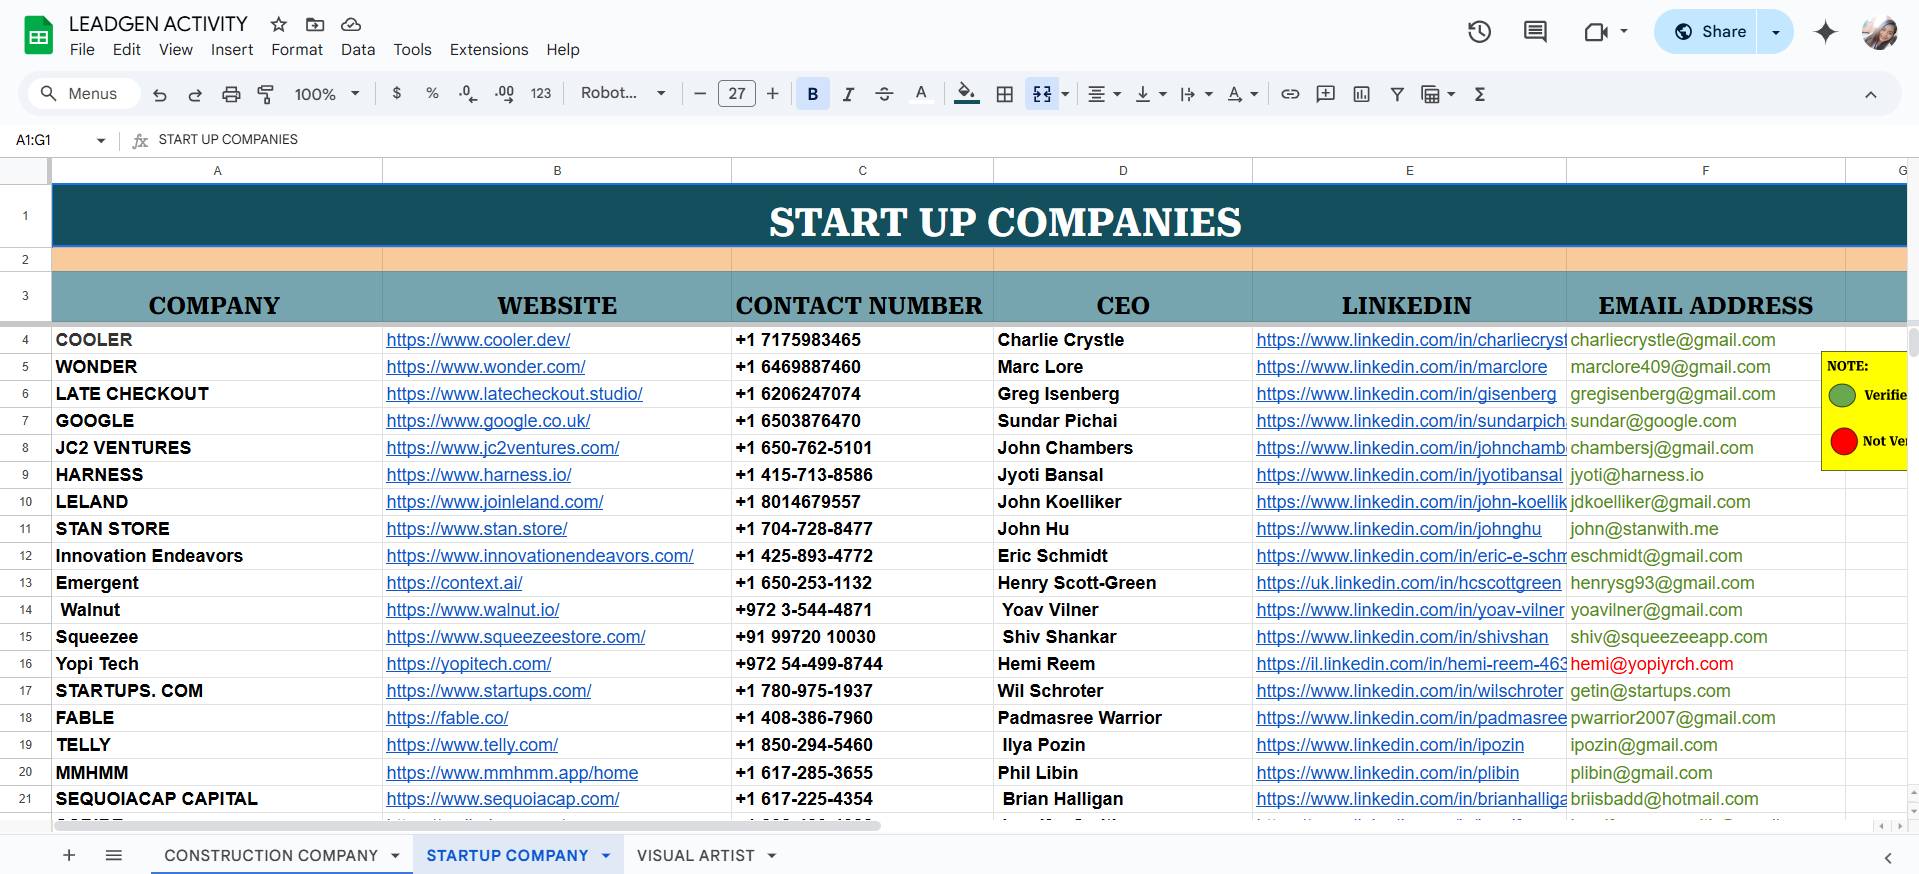Toggle bold formatting

(x=813, y=94)
